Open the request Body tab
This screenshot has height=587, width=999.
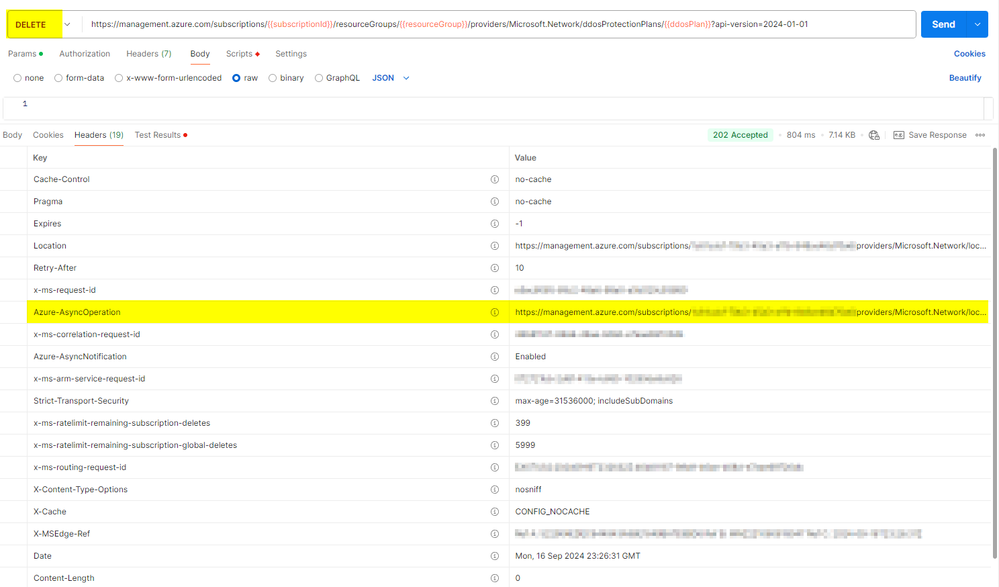pos(200,54)
